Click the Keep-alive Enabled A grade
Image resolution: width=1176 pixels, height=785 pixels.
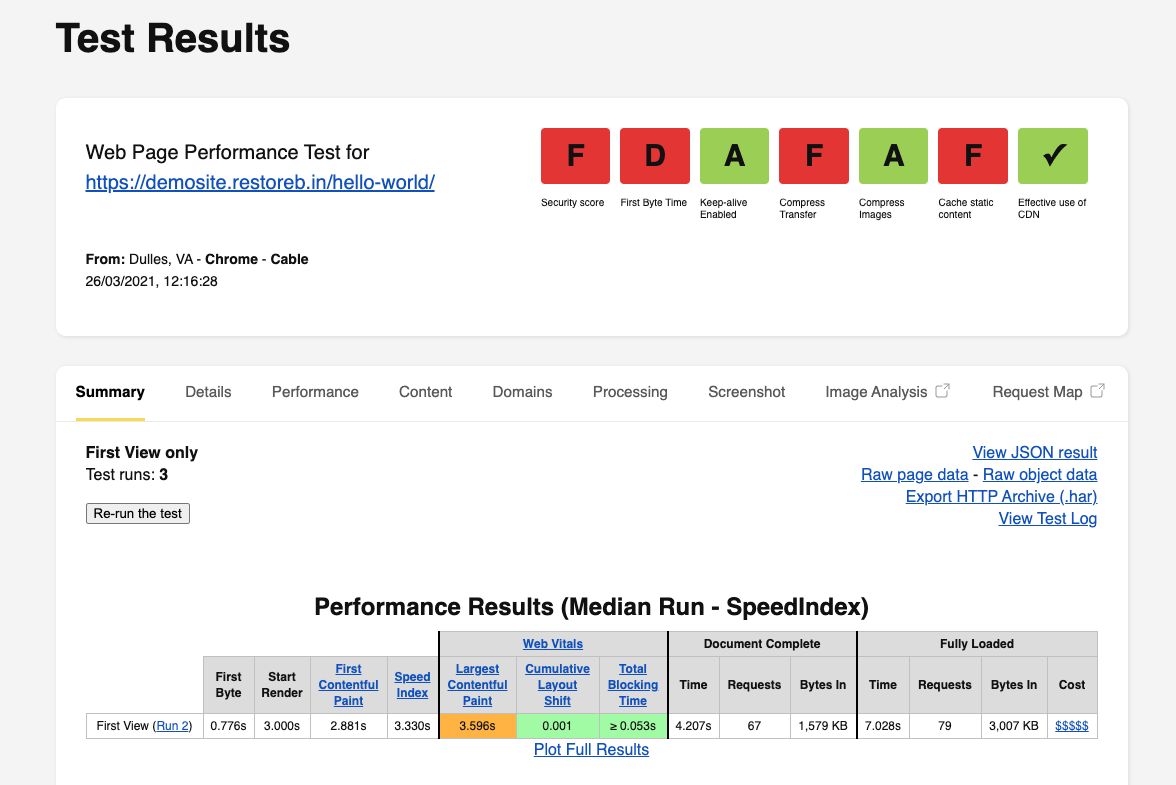tap(734, 156)
